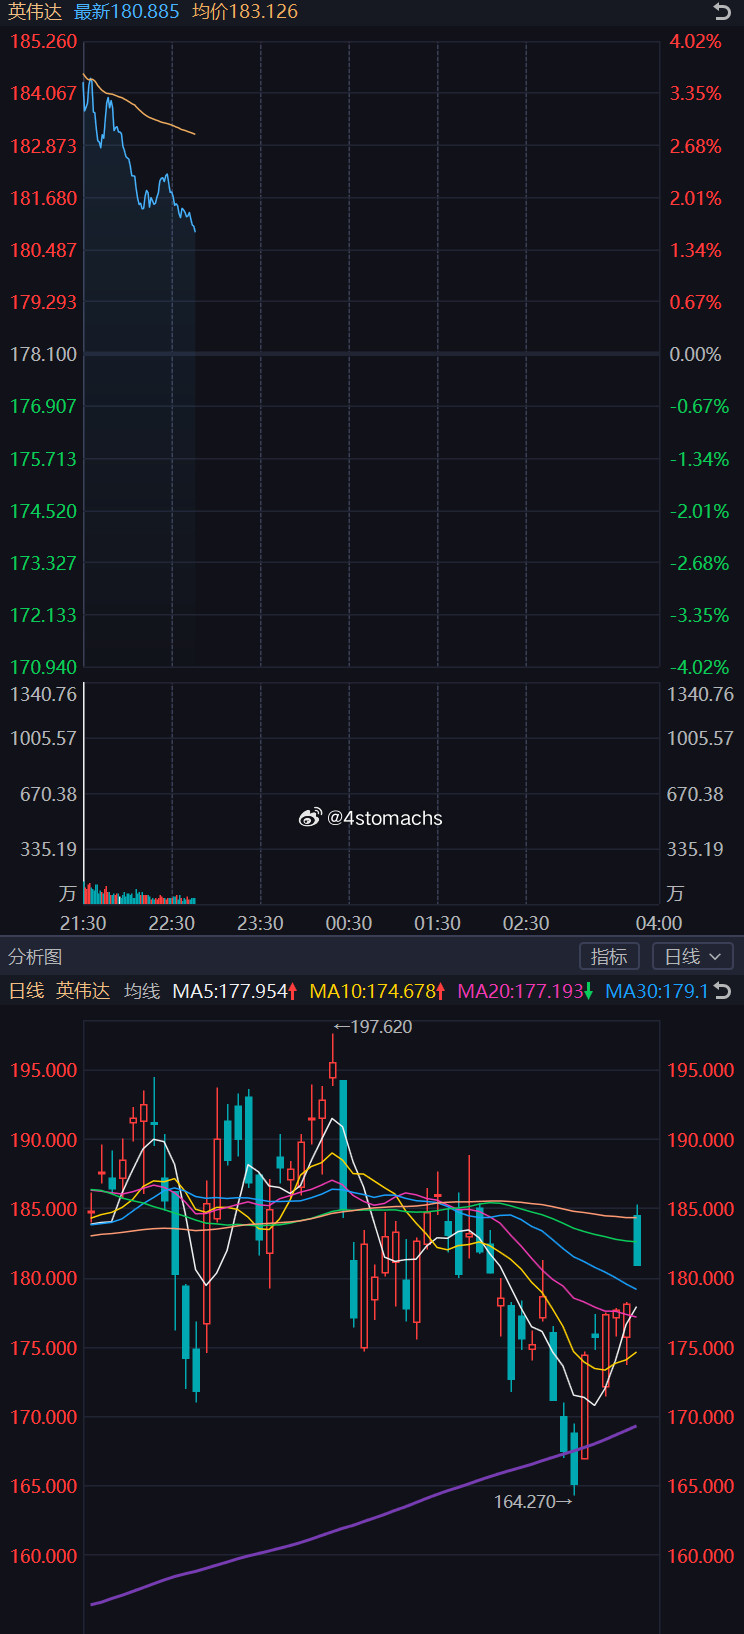Click the return arrow after MA30 value
This screenshot has height=1634, width=744.
(x=723, y=991)
